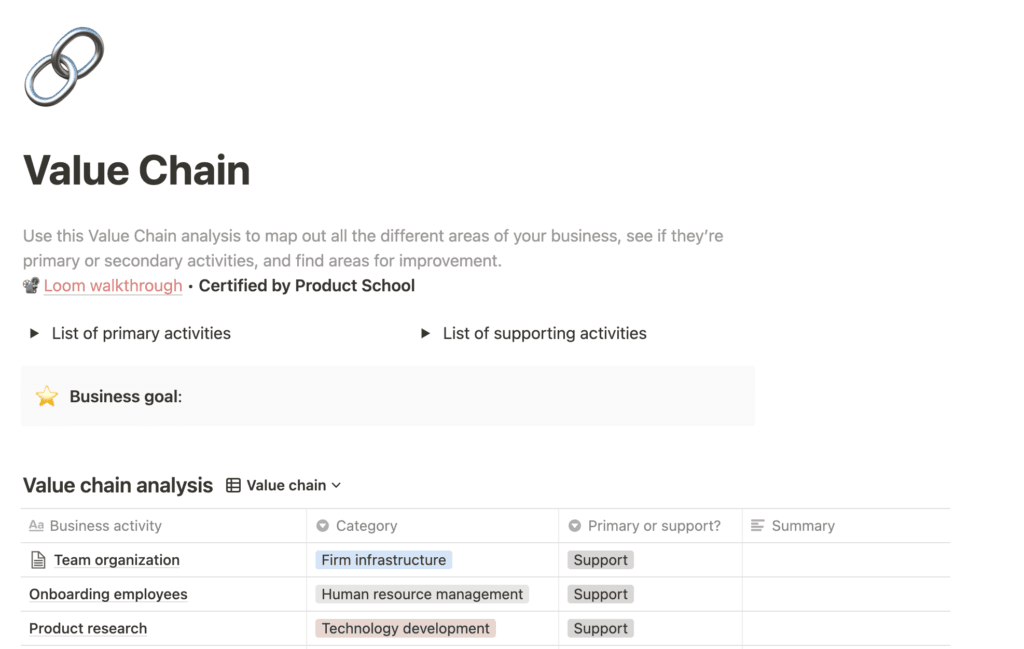Click the text icon in the Summary column header

pyautogui.click(x=757, y=525)
